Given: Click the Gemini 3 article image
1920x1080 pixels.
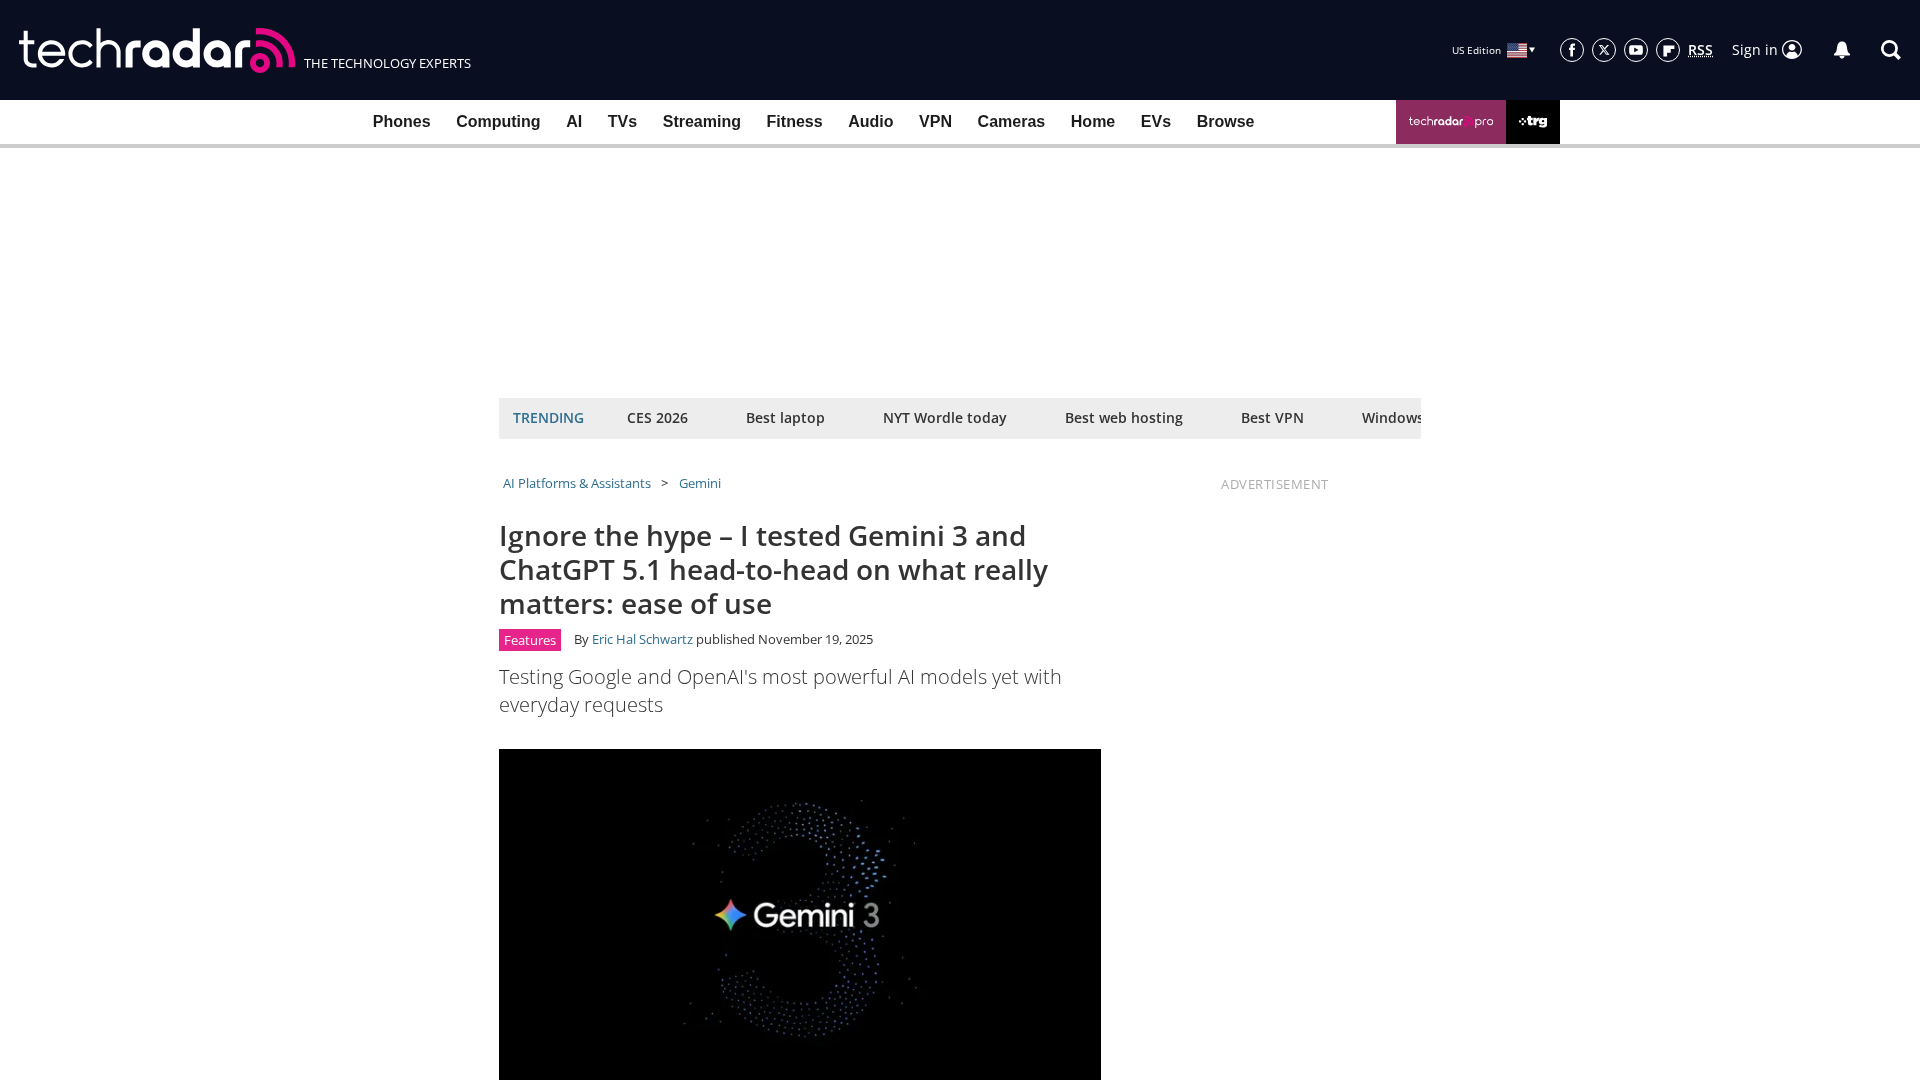Looking at the screenshot, I should (800, 914).
